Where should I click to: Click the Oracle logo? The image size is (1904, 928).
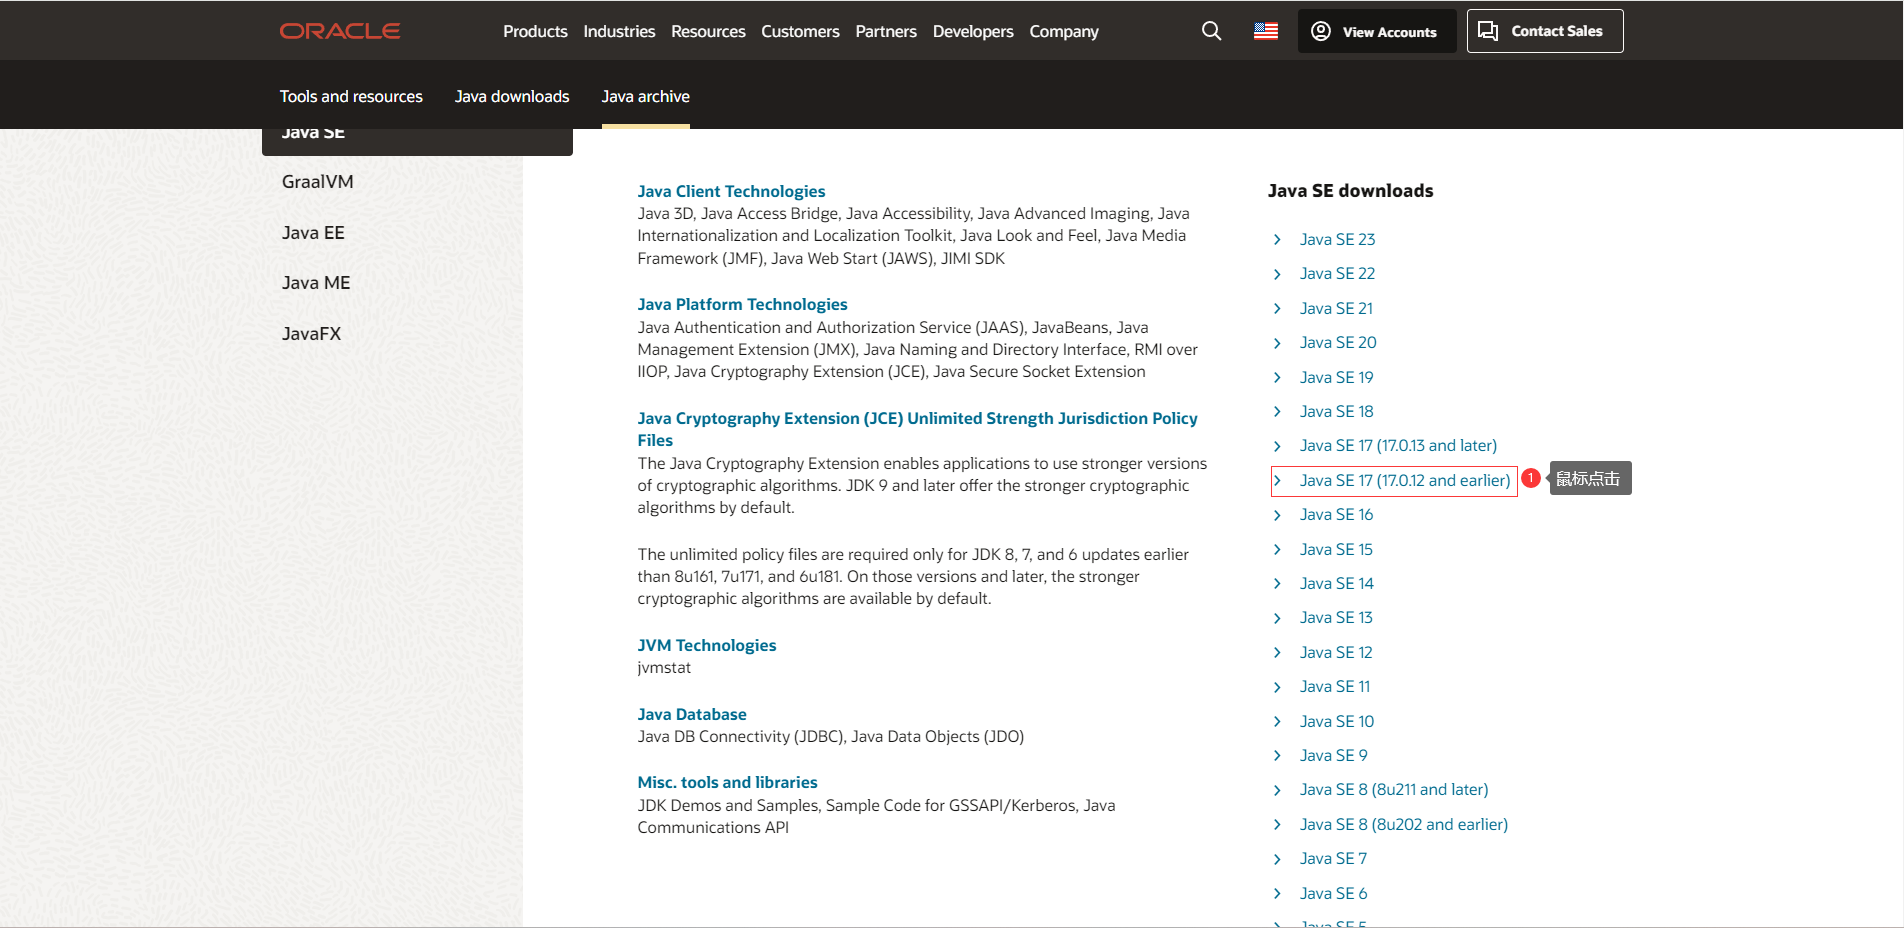tap(340, 31)
